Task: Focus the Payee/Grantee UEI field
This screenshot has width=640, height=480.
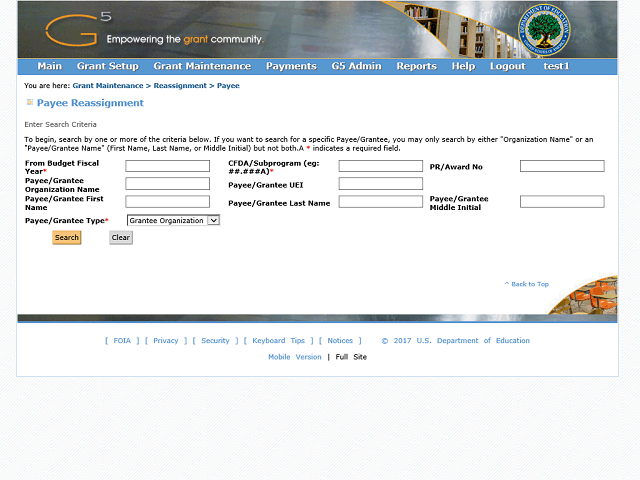Action: [x=381, y=184]
